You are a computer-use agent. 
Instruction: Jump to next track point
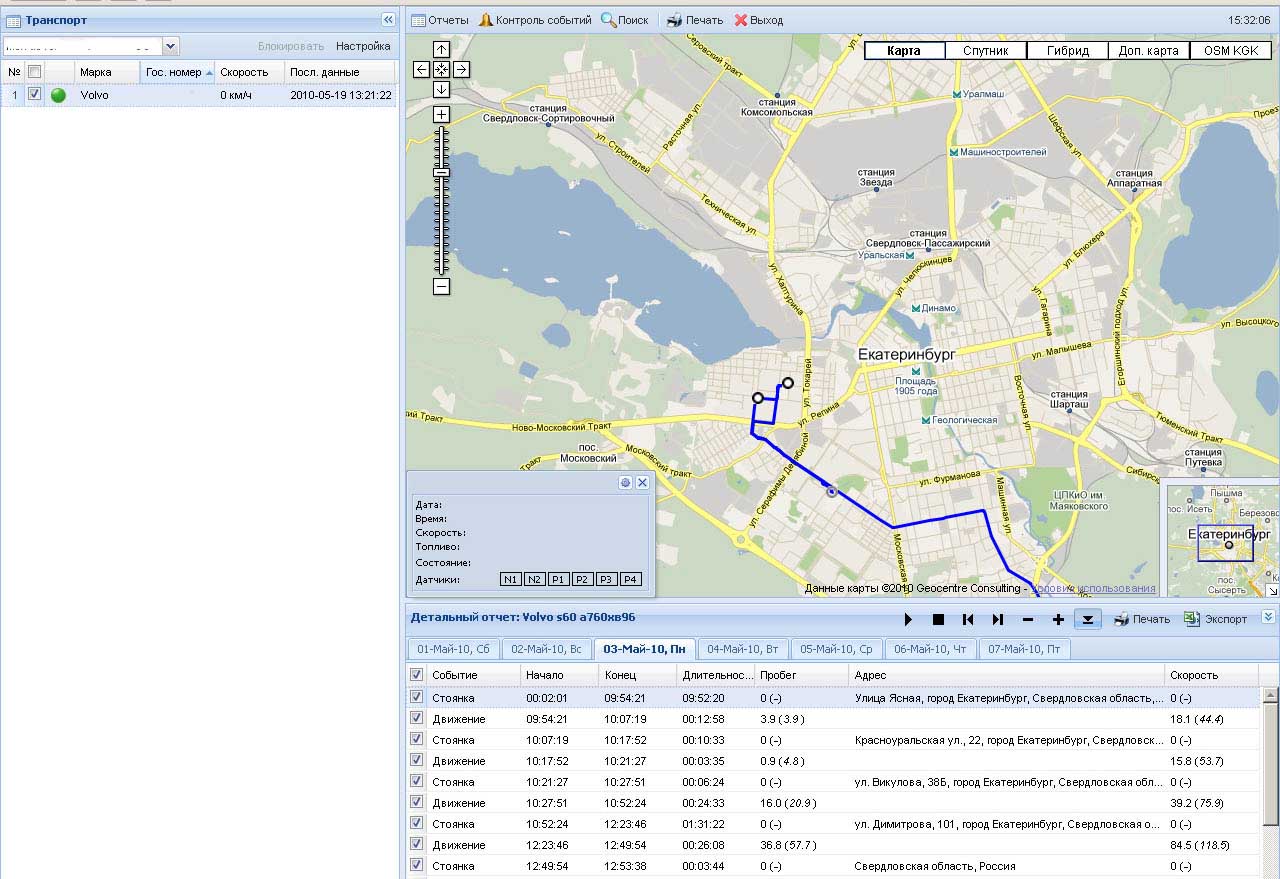coord(997,620)
